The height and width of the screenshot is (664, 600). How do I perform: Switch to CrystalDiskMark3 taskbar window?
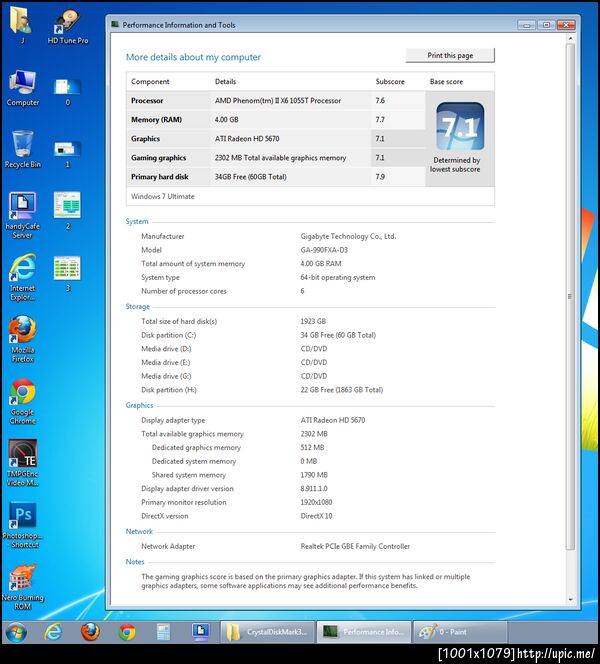click(x=267, y=632)
